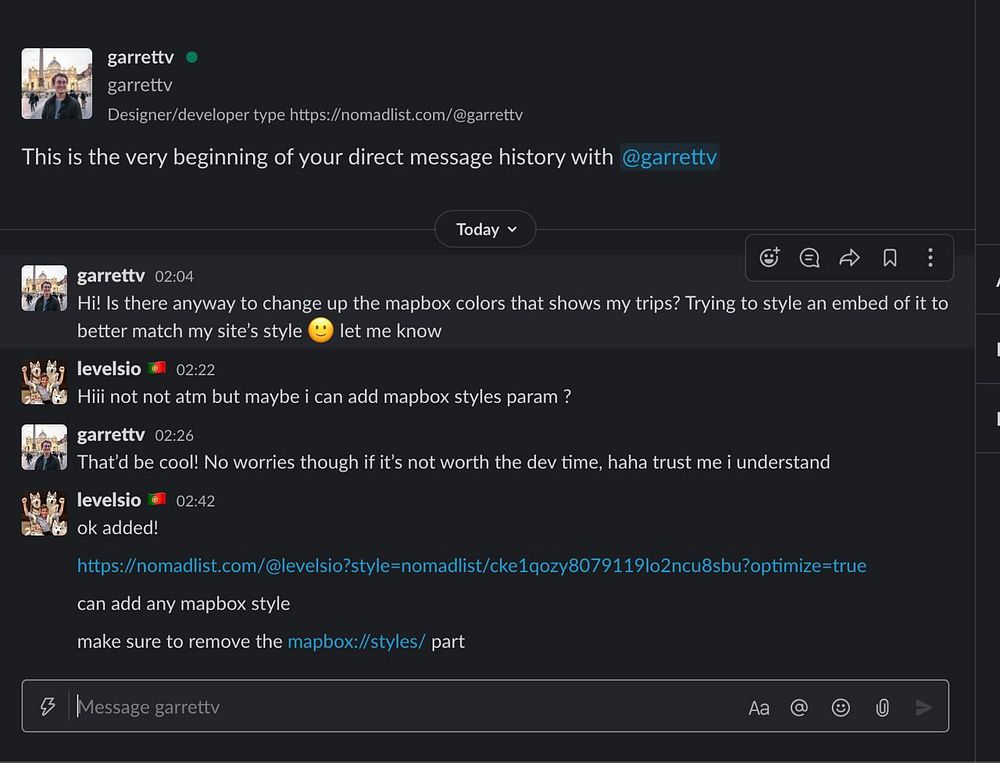Forward the message using share arrow
This screenshot has height=763, width=1000.
coord(850,258)
